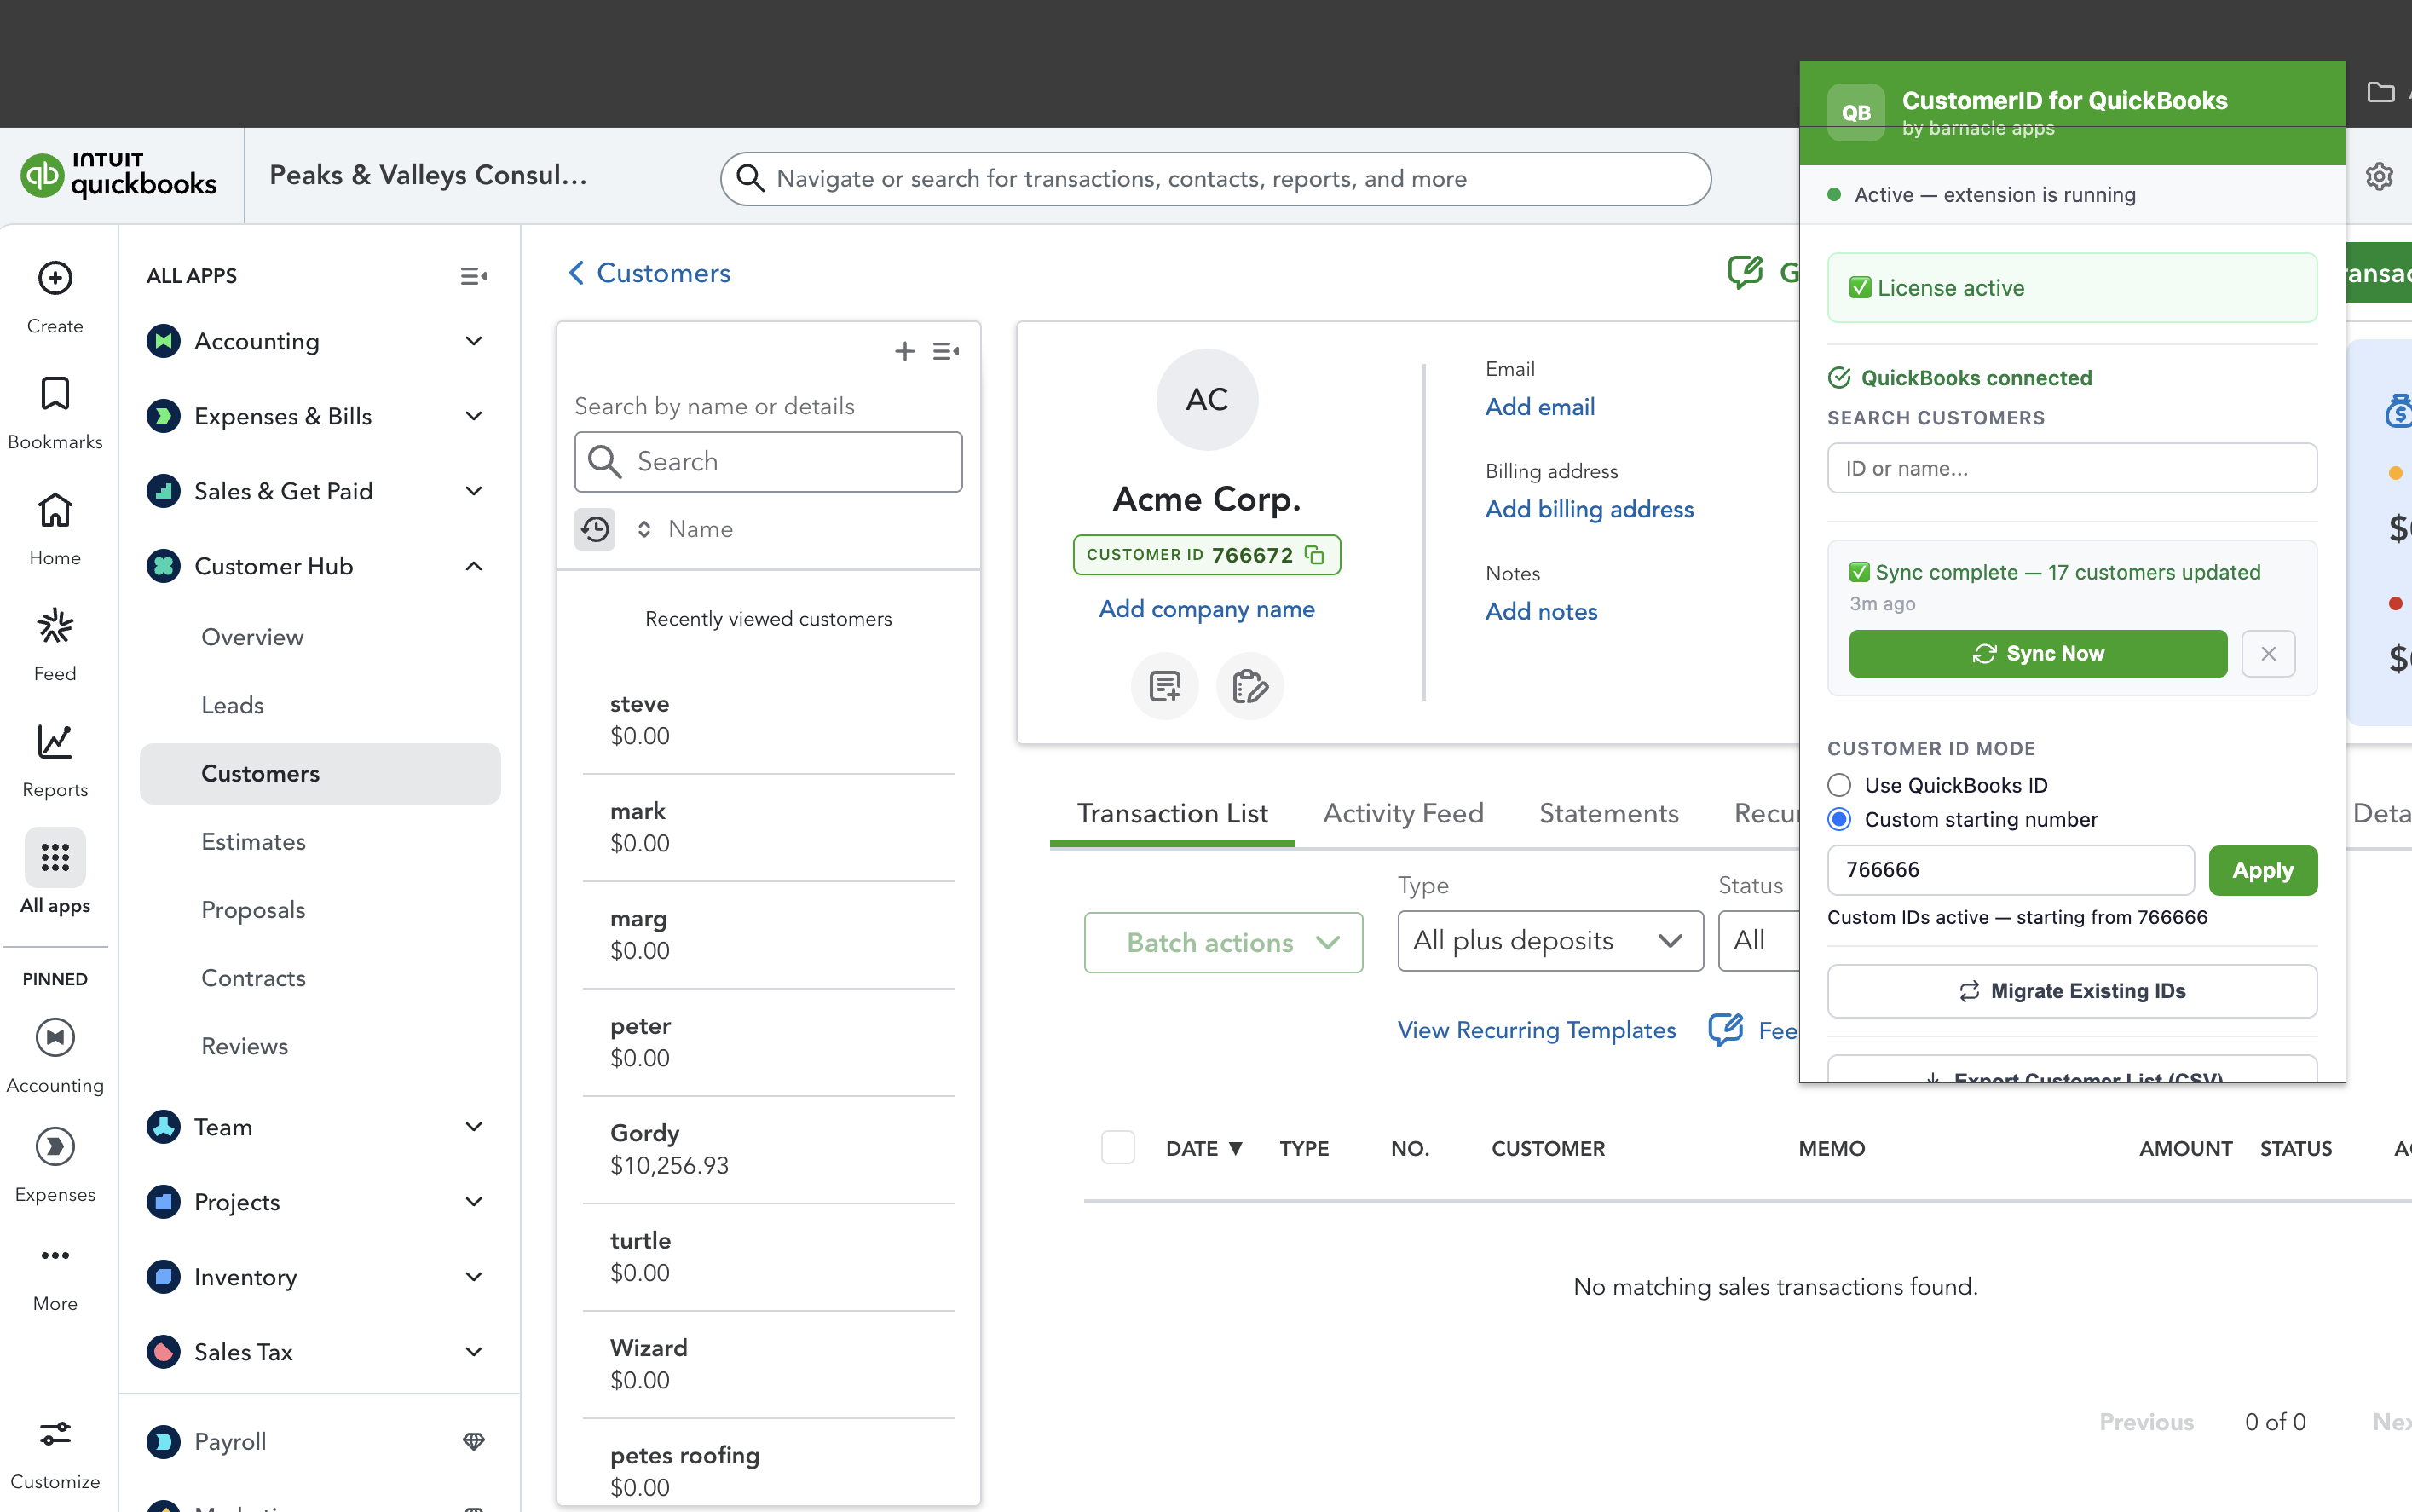Sort customer list by Name
2412x1512 pixels.
tap(686, 529)
